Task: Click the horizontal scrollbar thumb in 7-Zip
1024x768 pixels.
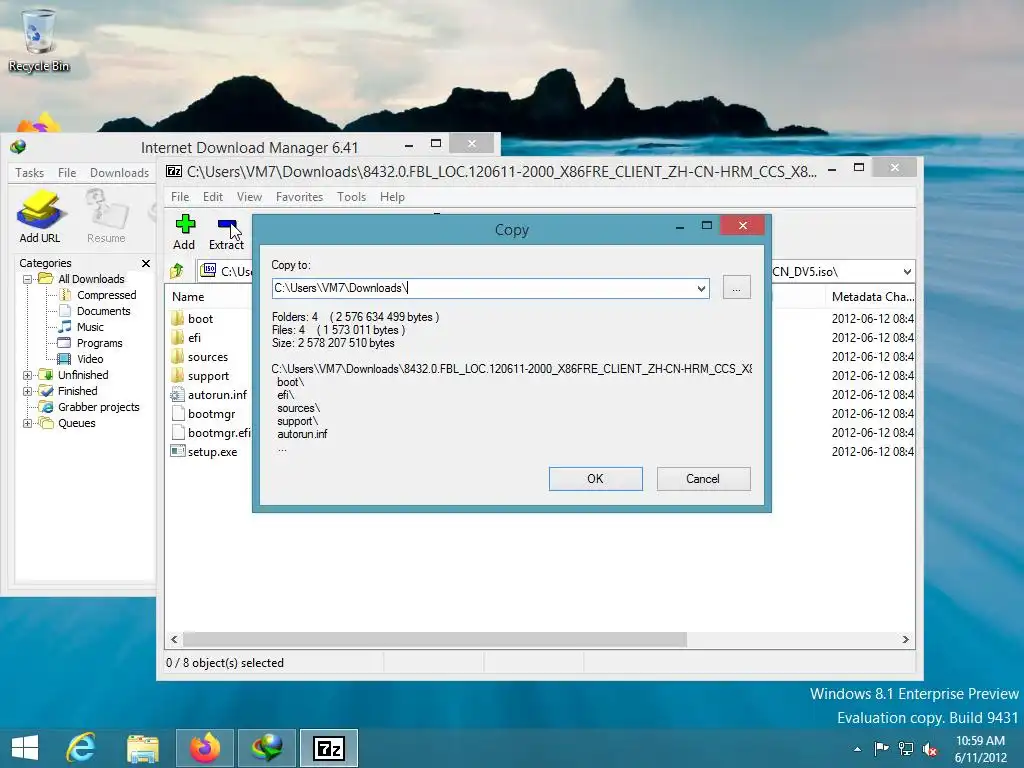Action: pyautogui.click(x=435, y=639)
